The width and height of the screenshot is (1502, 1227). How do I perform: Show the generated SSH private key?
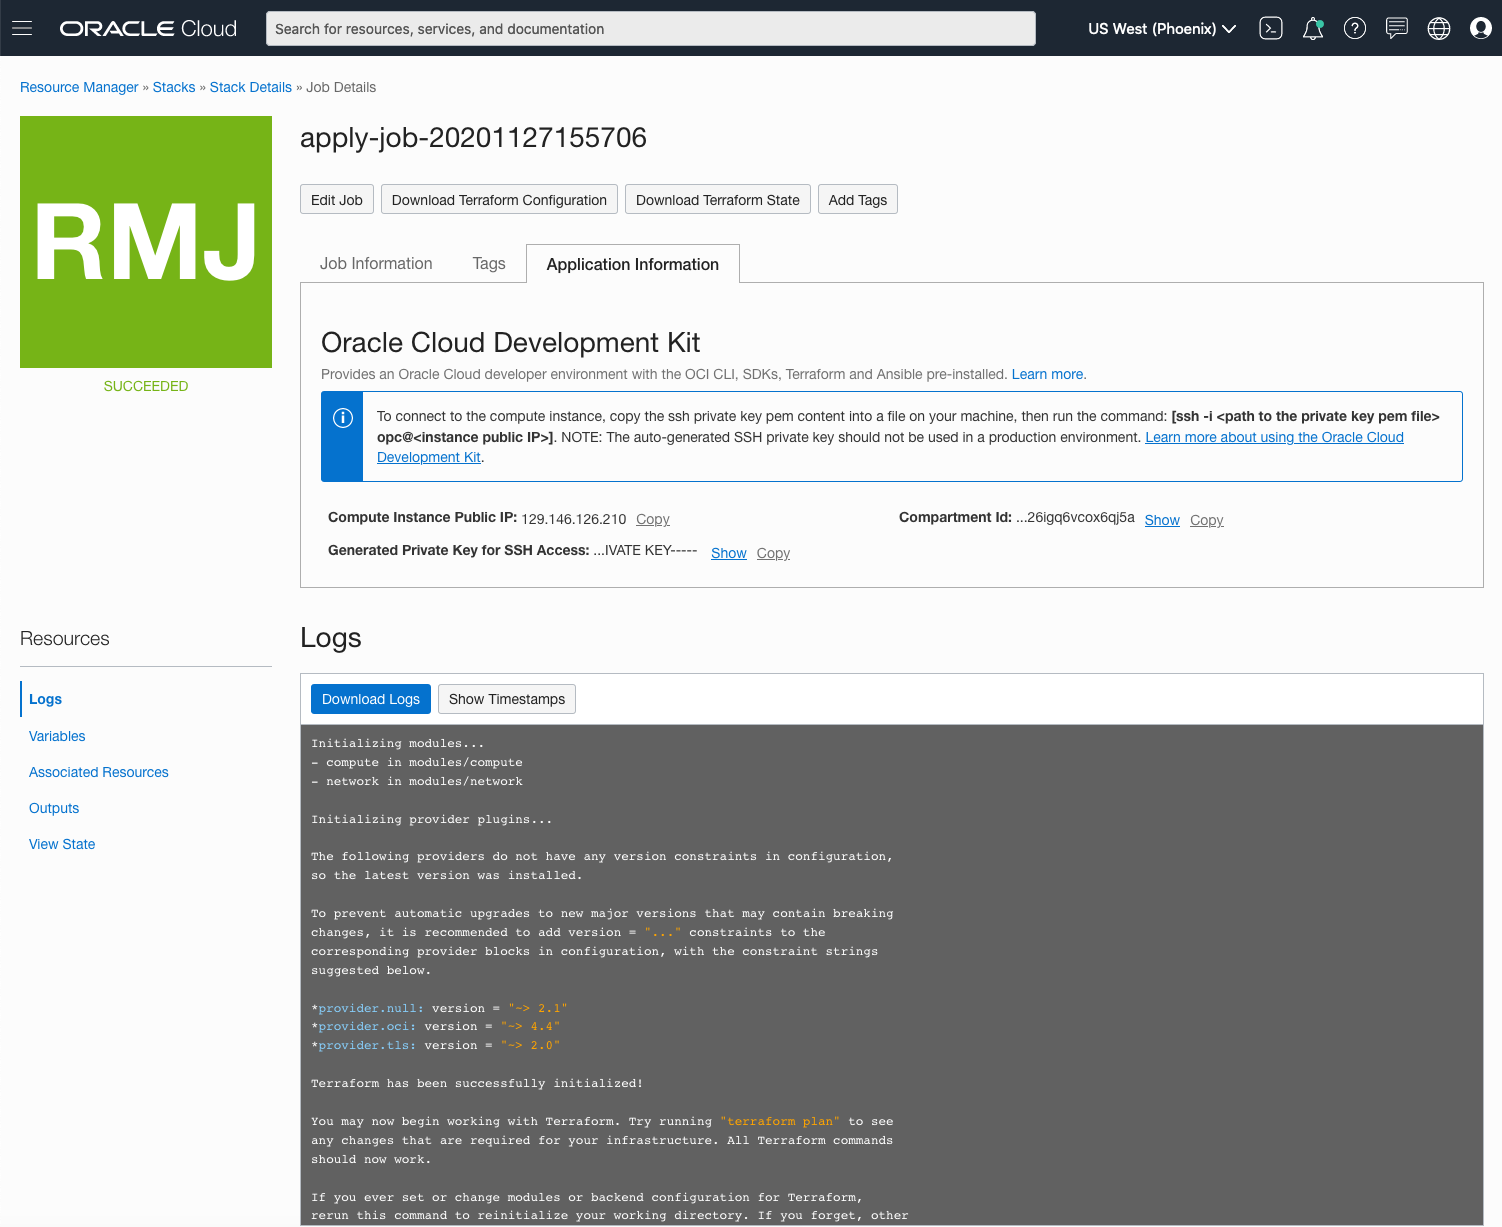point(729,553)
